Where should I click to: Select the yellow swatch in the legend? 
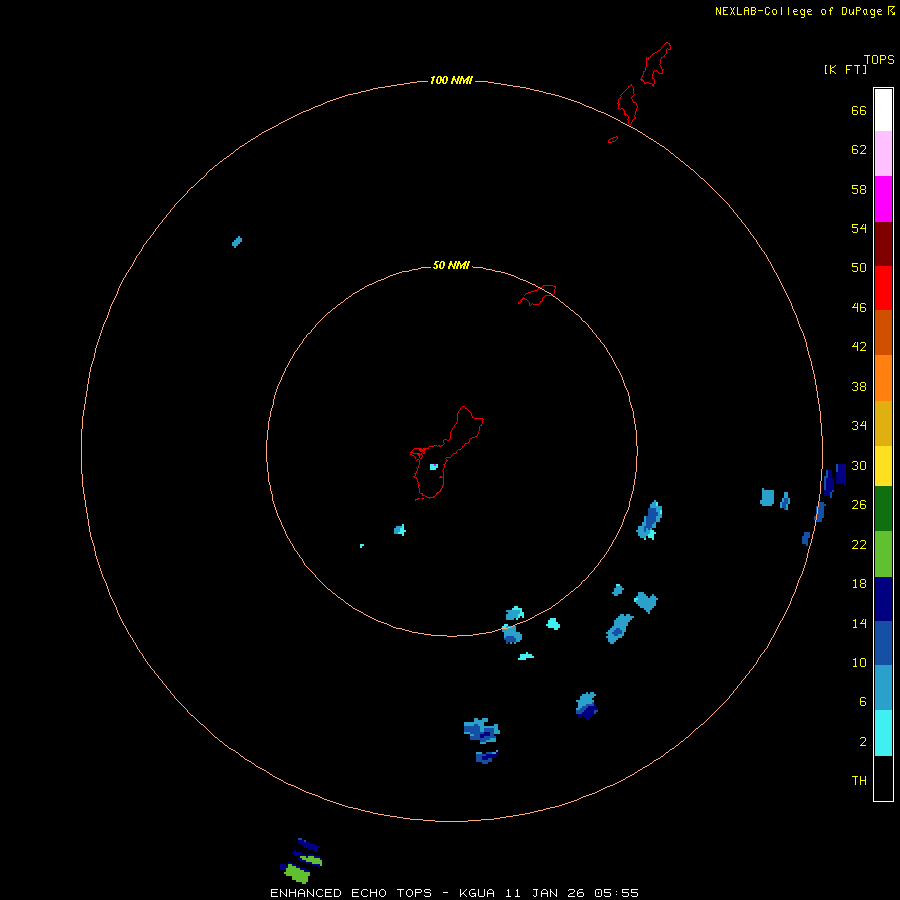pyautogui.click(x=883, y=465)
